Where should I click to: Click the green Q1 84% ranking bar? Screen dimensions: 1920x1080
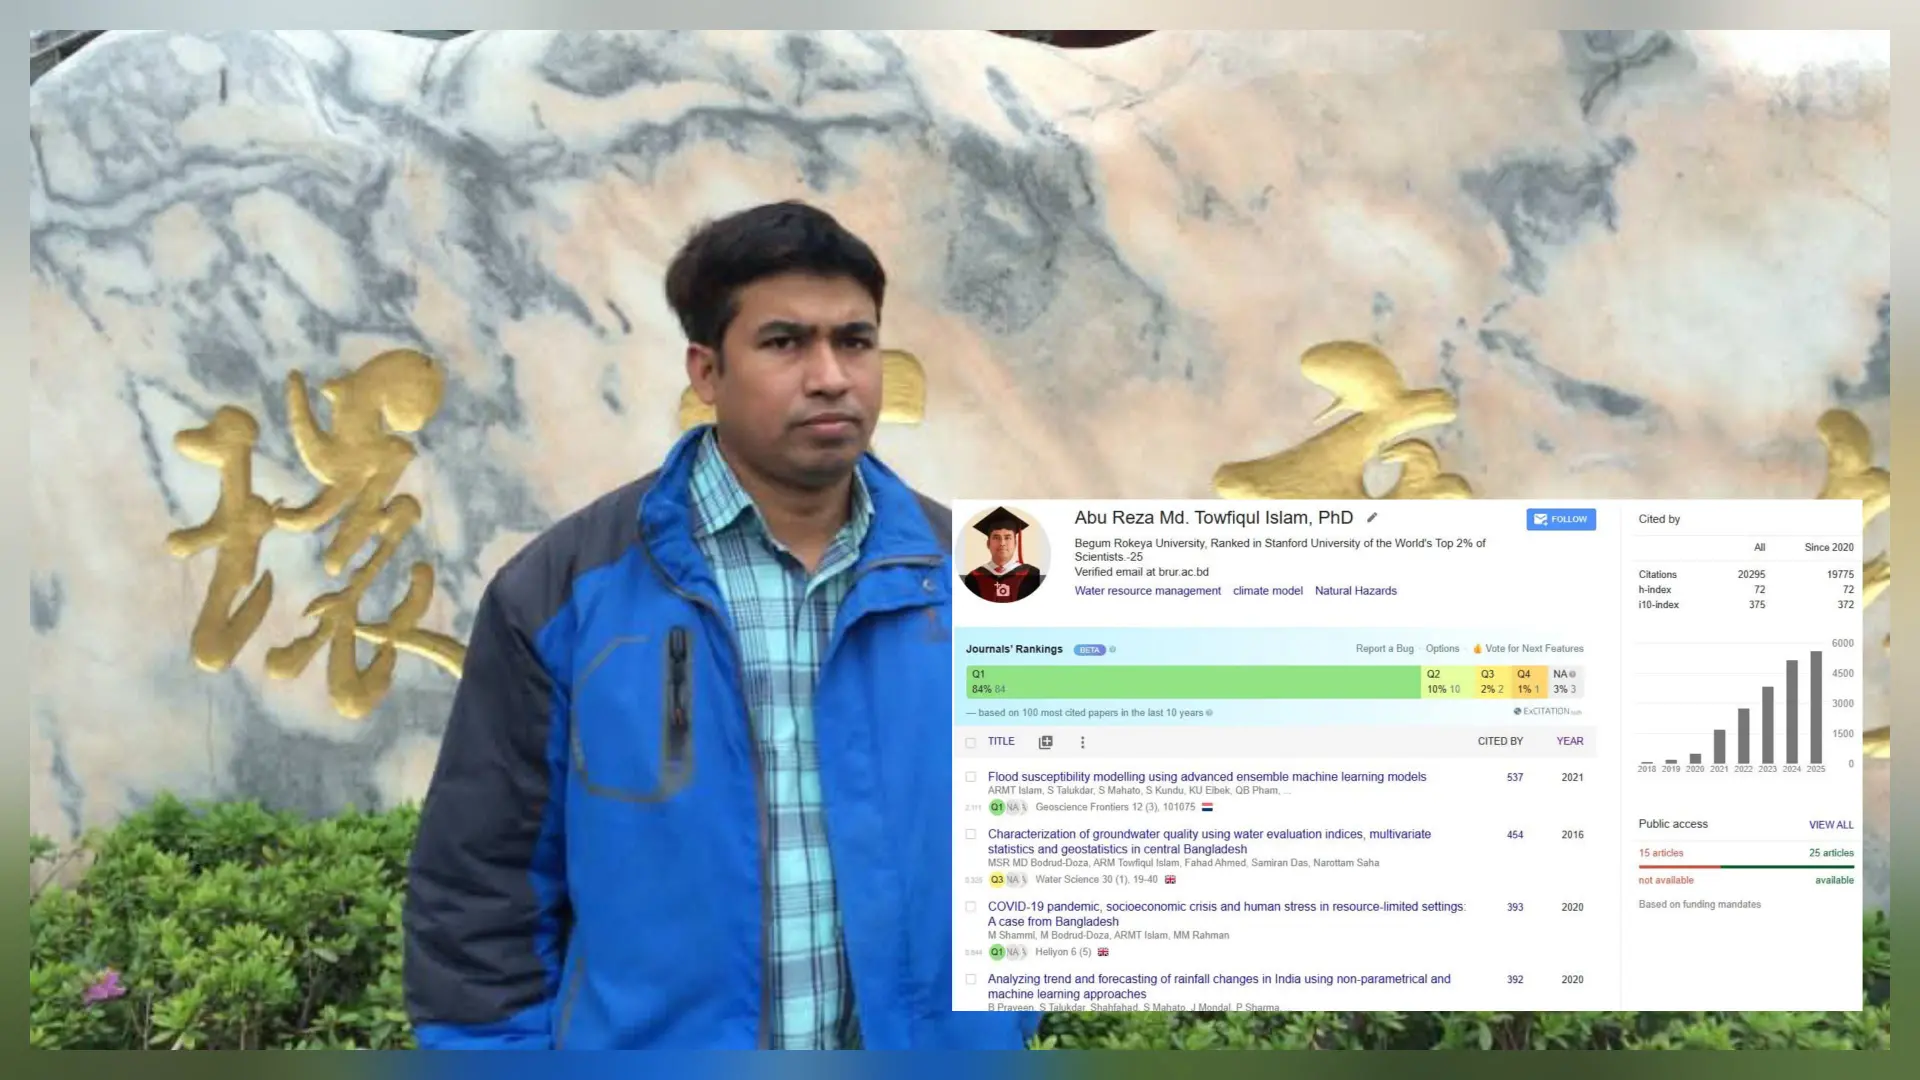pyautogui.click(x=1192, y=682)
